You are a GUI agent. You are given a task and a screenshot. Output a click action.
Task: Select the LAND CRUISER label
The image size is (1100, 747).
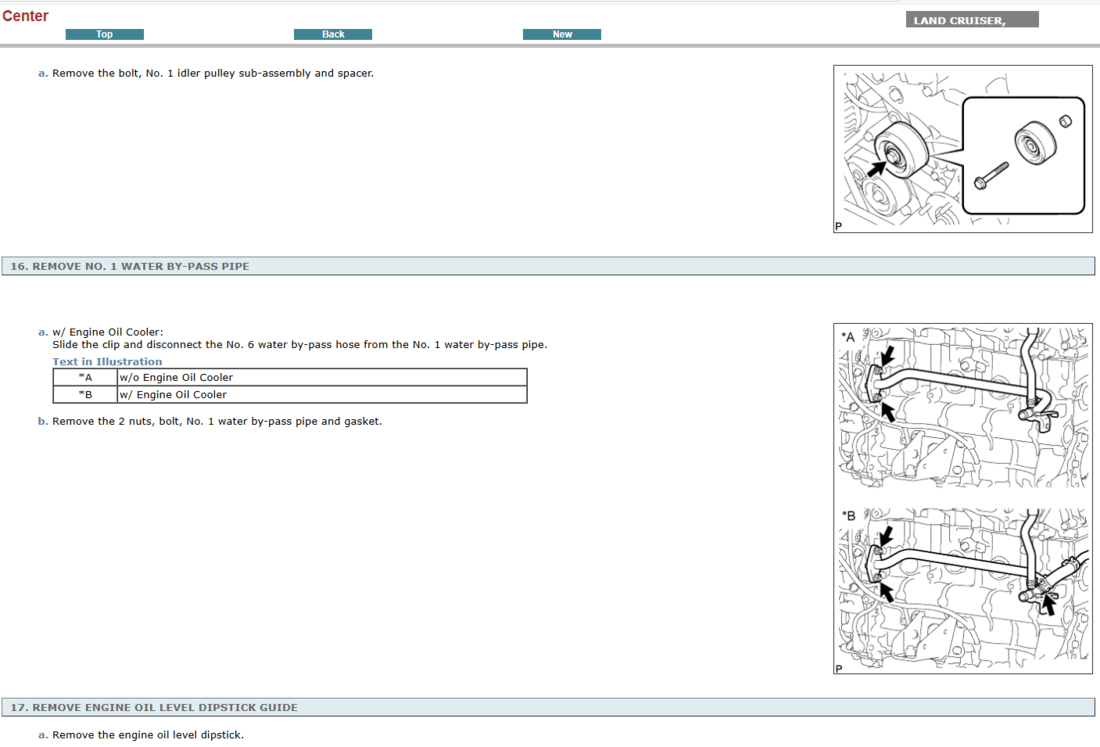tap(971, 20)
